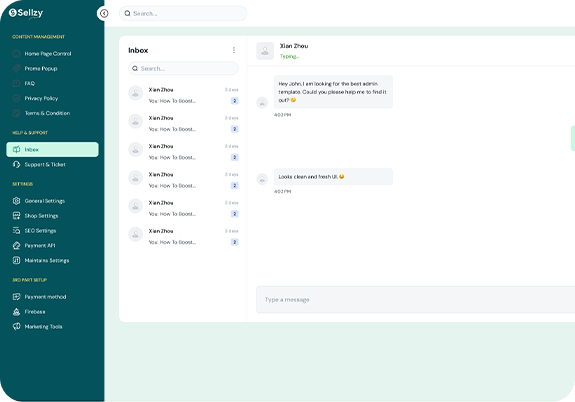Focus the top Search field

pyautogui.click(x=183, y=14)
